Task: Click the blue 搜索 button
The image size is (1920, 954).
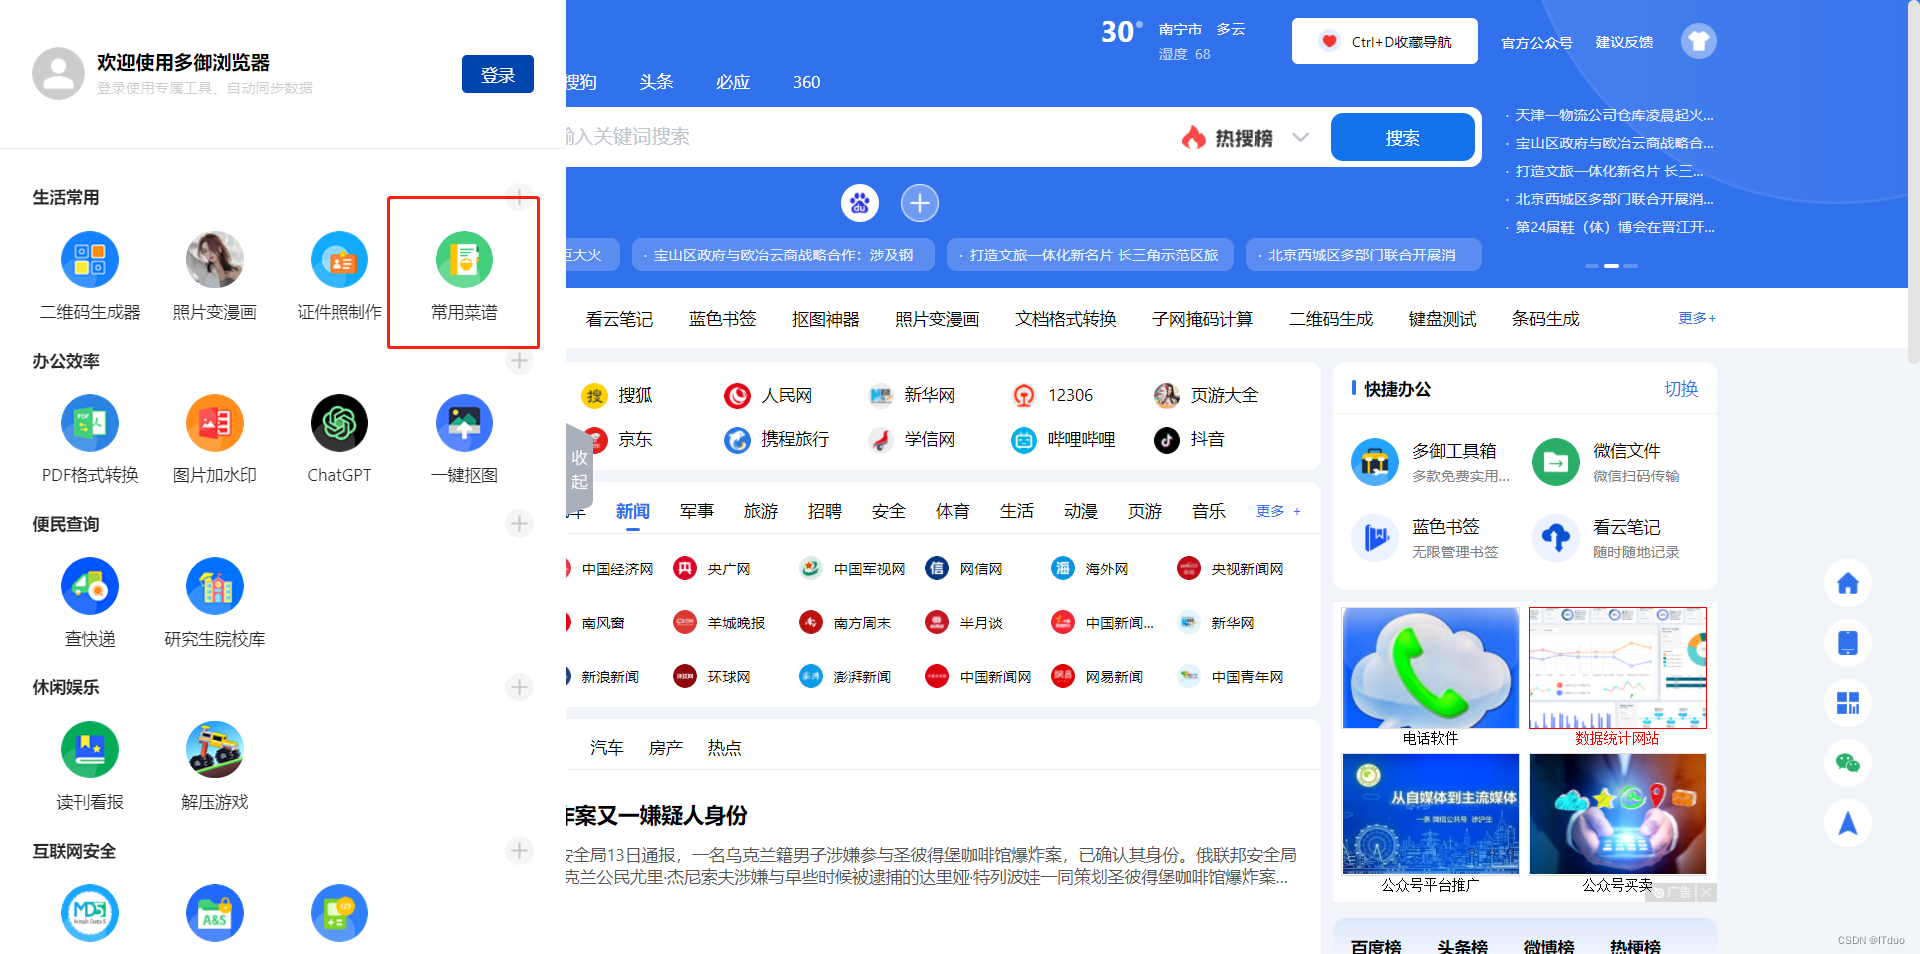Action: click(1402, 137)
